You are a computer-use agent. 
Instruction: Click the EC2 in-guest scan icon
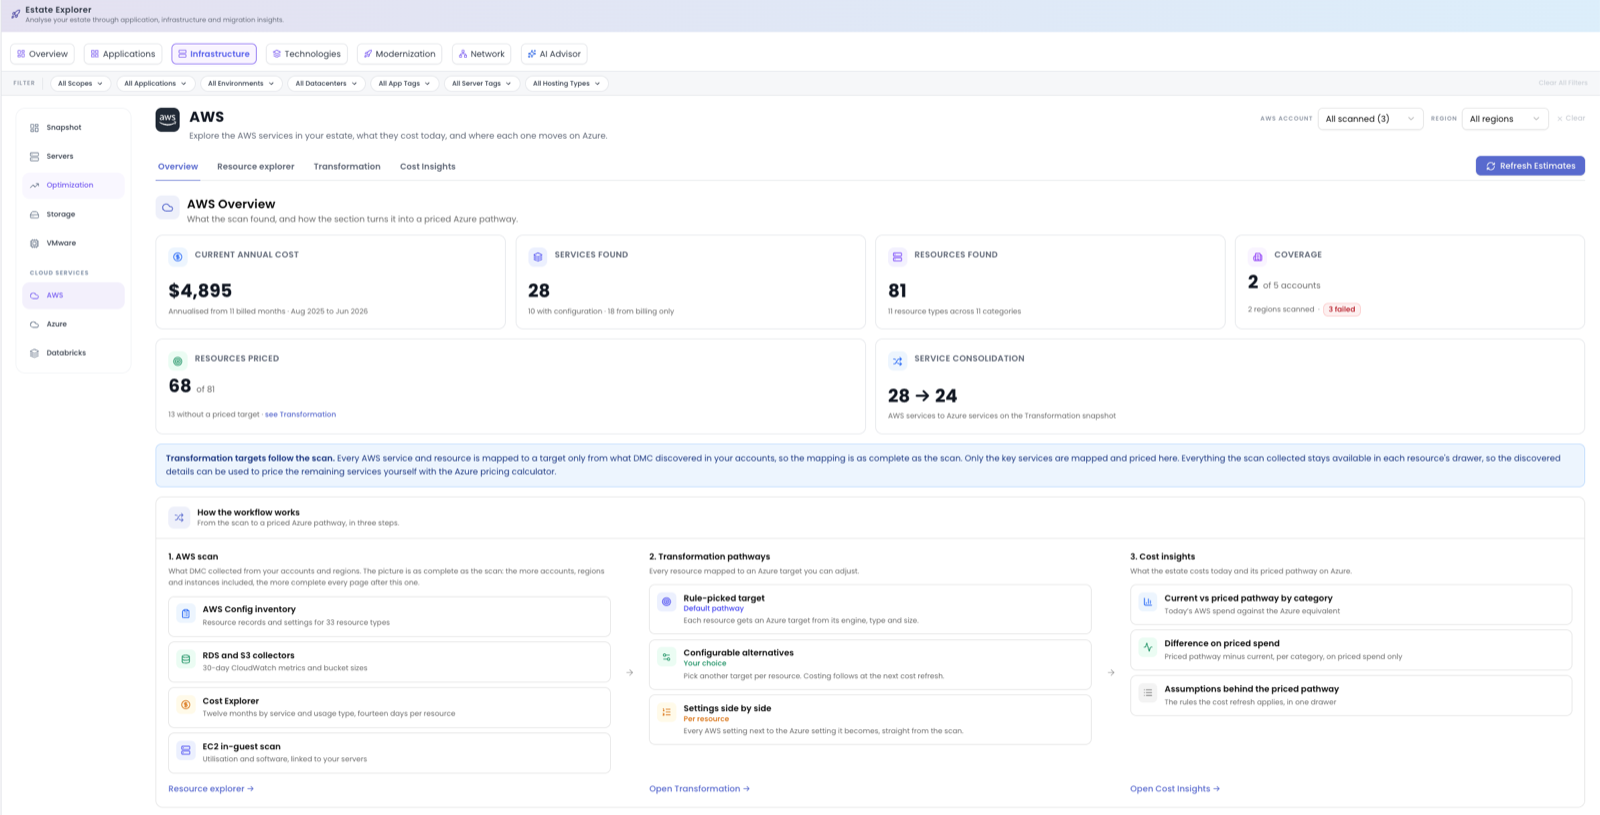tap(185, 751)
